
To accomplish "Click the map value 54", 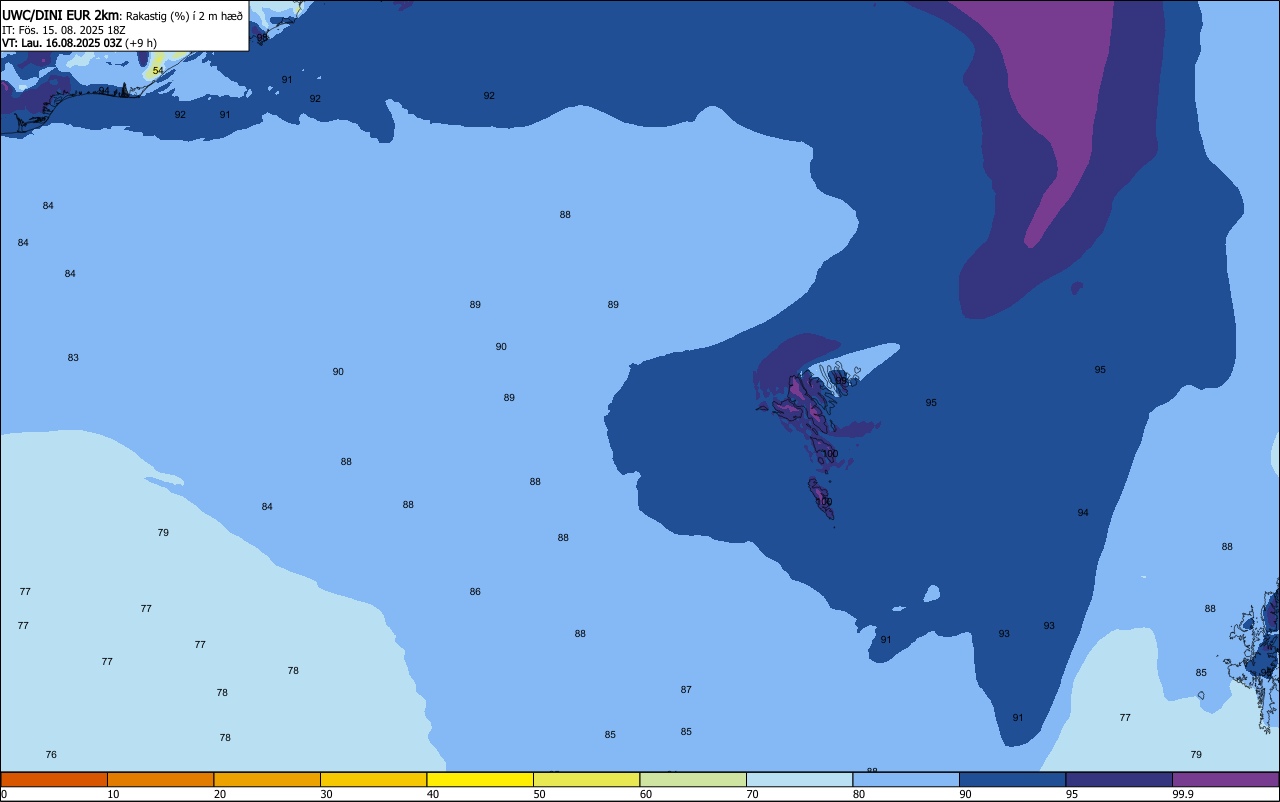I will (158, 71).
